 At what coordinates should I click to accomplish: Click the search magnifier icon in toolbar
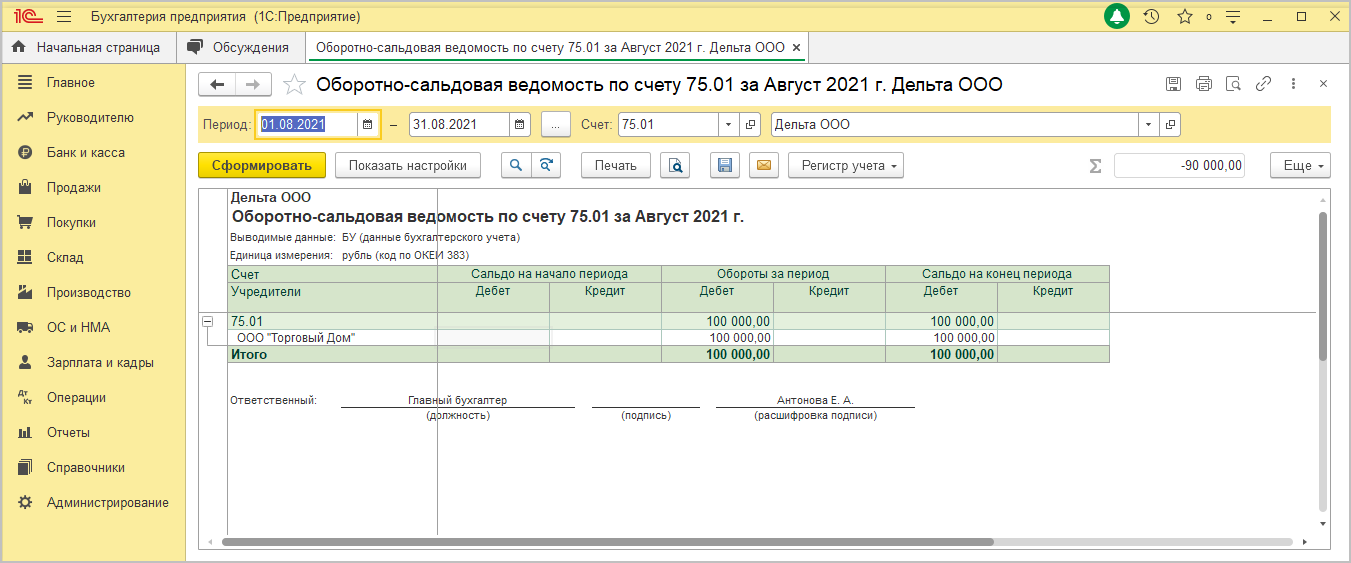coord(516,165)
